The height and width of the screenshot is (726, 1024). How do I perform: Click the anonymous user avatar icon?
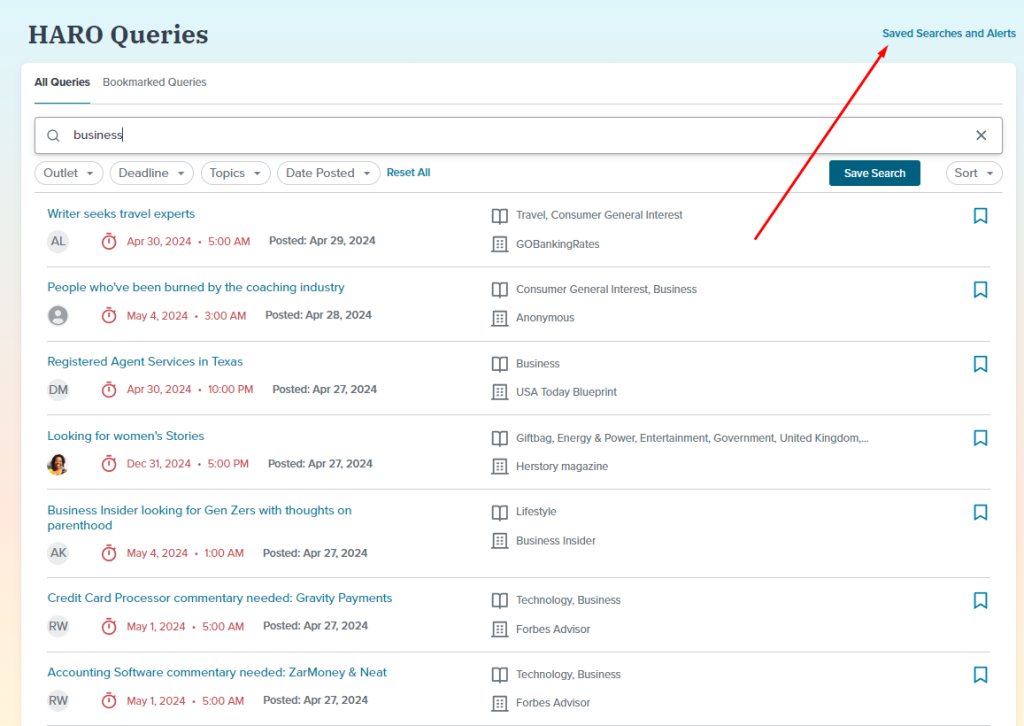click(x=58, y=315)
